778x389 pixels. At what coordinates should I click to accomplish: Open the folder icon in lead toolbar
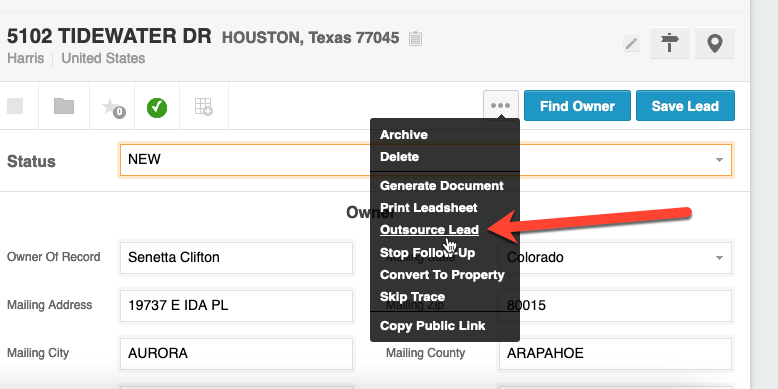pyautogui.click(x=64, y=106)
